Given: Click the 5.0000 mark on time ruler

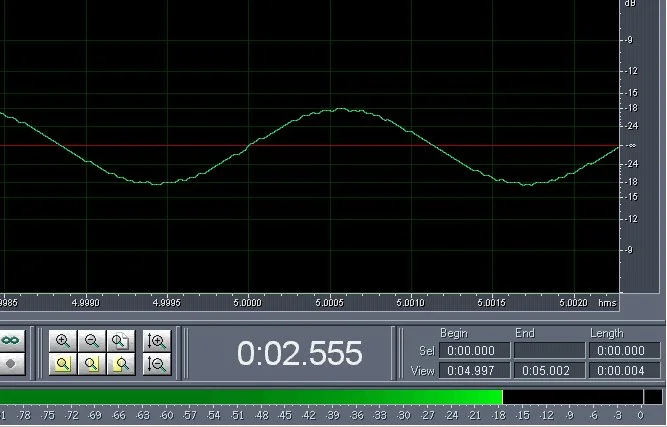Looking at the screenshot, I should 247,300.
